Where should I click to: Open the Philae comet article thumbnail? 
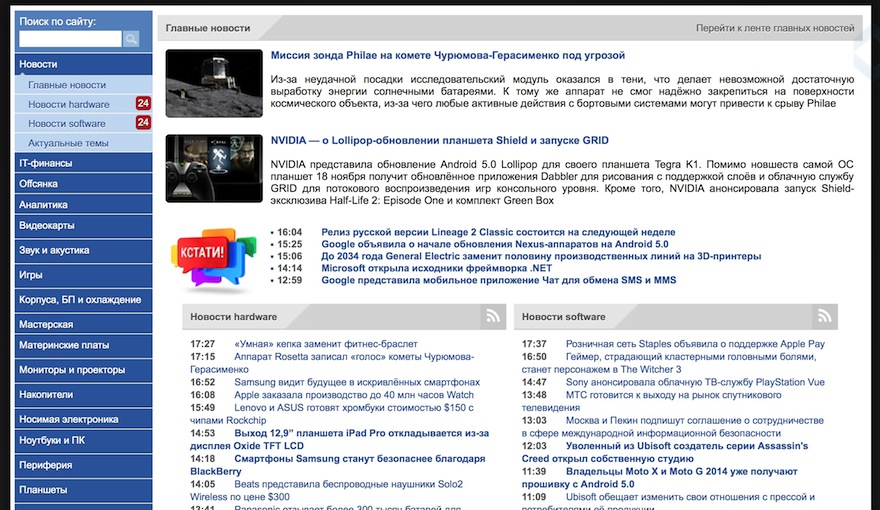(213, 83)
